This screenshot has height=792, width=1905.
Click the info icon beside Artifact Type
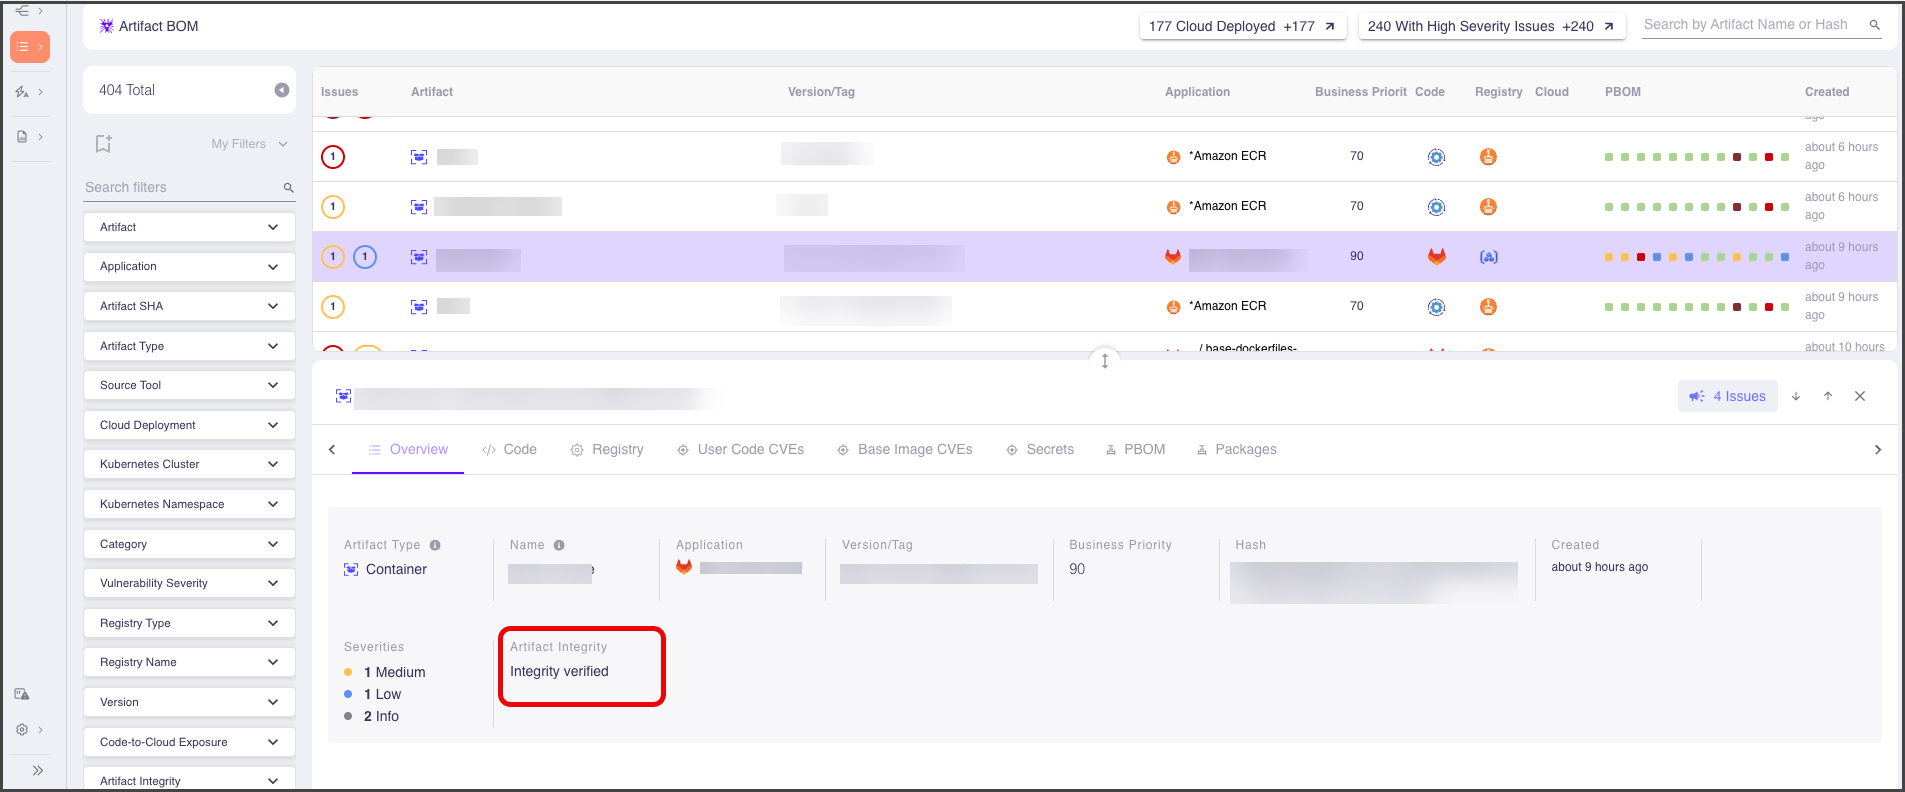(x=435, y=545)
